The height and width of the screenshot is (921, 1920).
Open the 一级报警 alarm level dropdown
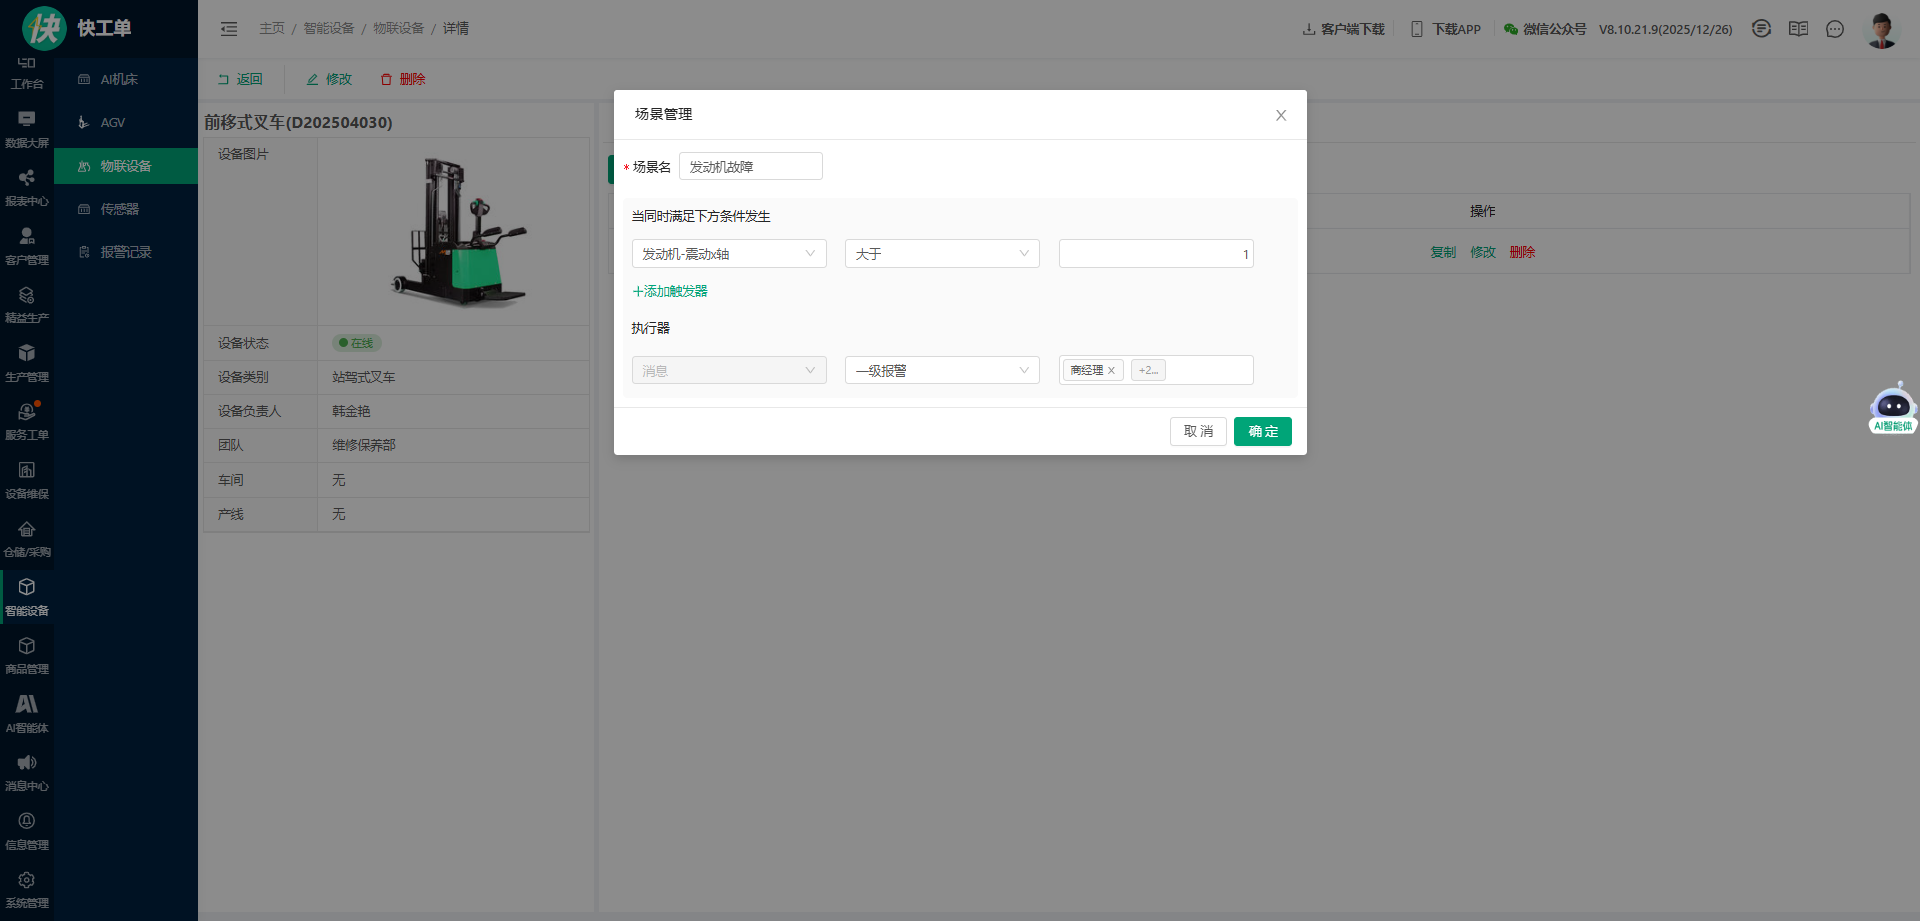pos(941,371)
